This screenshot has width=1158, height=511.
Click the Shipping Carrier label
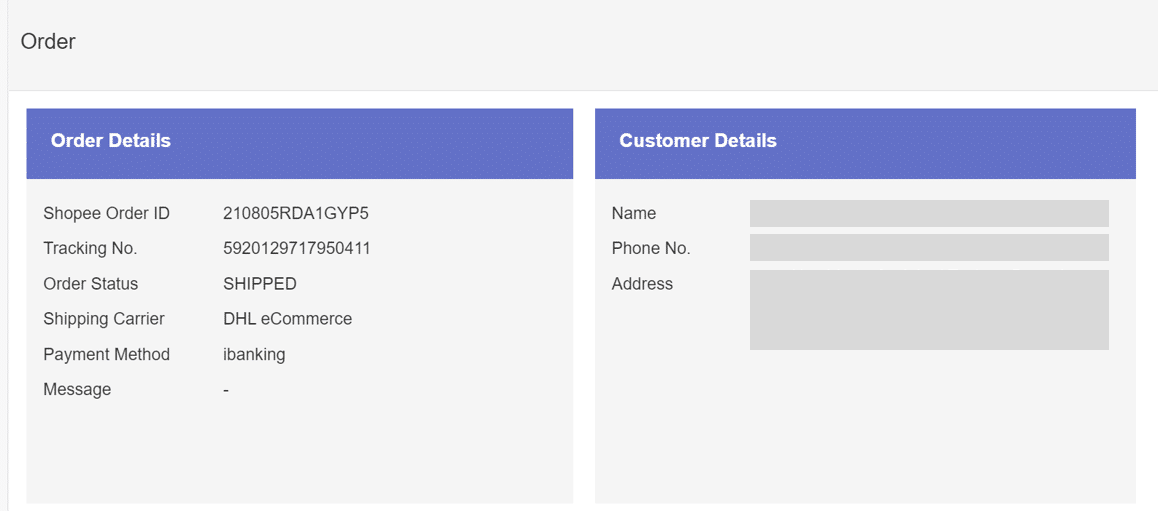104,319
